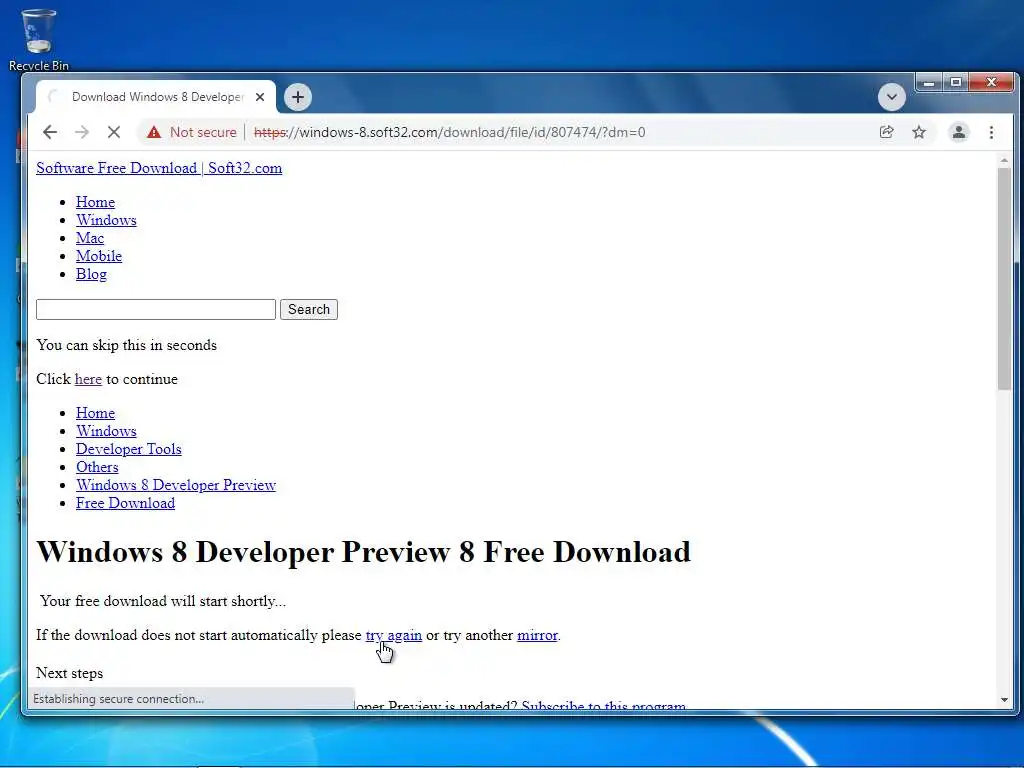The width and height of the screenshot is (1024, 768).
Task: Go back with the browser back arrow
Action: [50, 132]
